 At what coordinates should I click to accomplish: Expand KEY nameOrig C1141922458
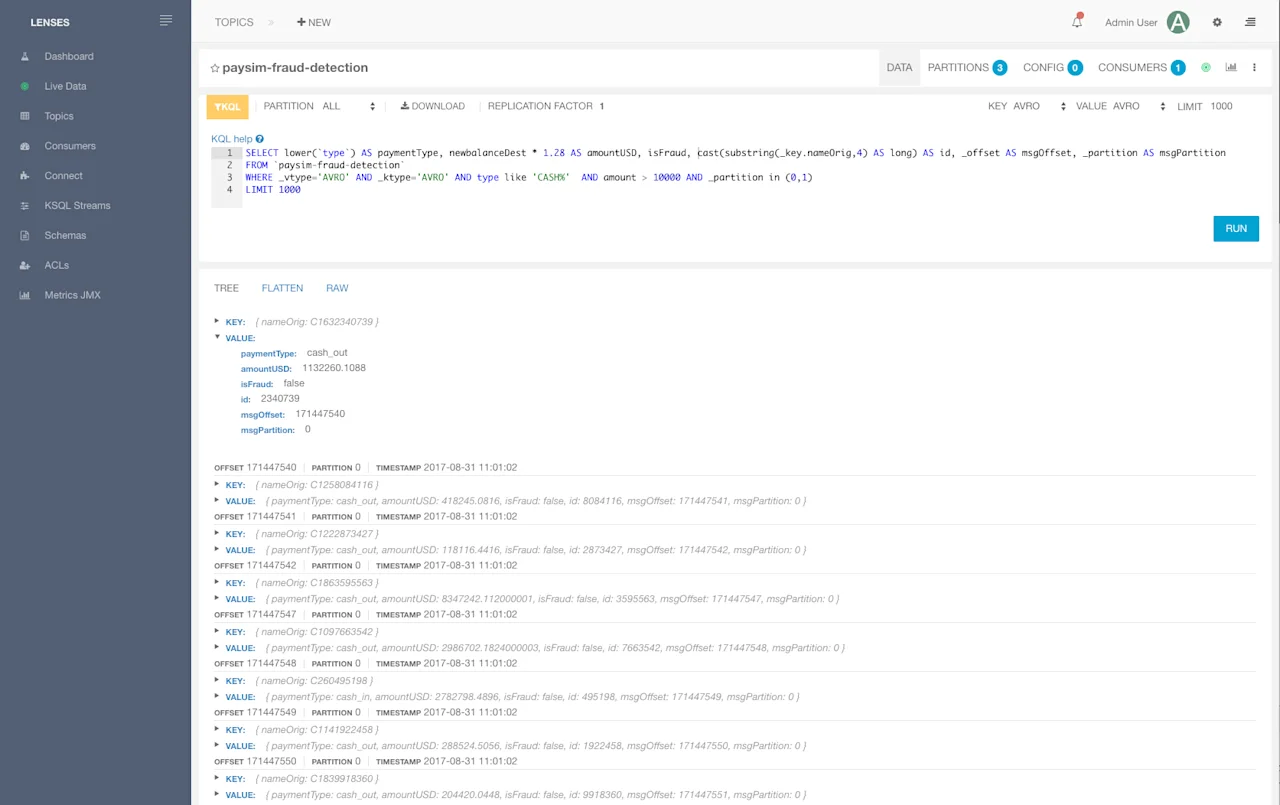point(217,729)
